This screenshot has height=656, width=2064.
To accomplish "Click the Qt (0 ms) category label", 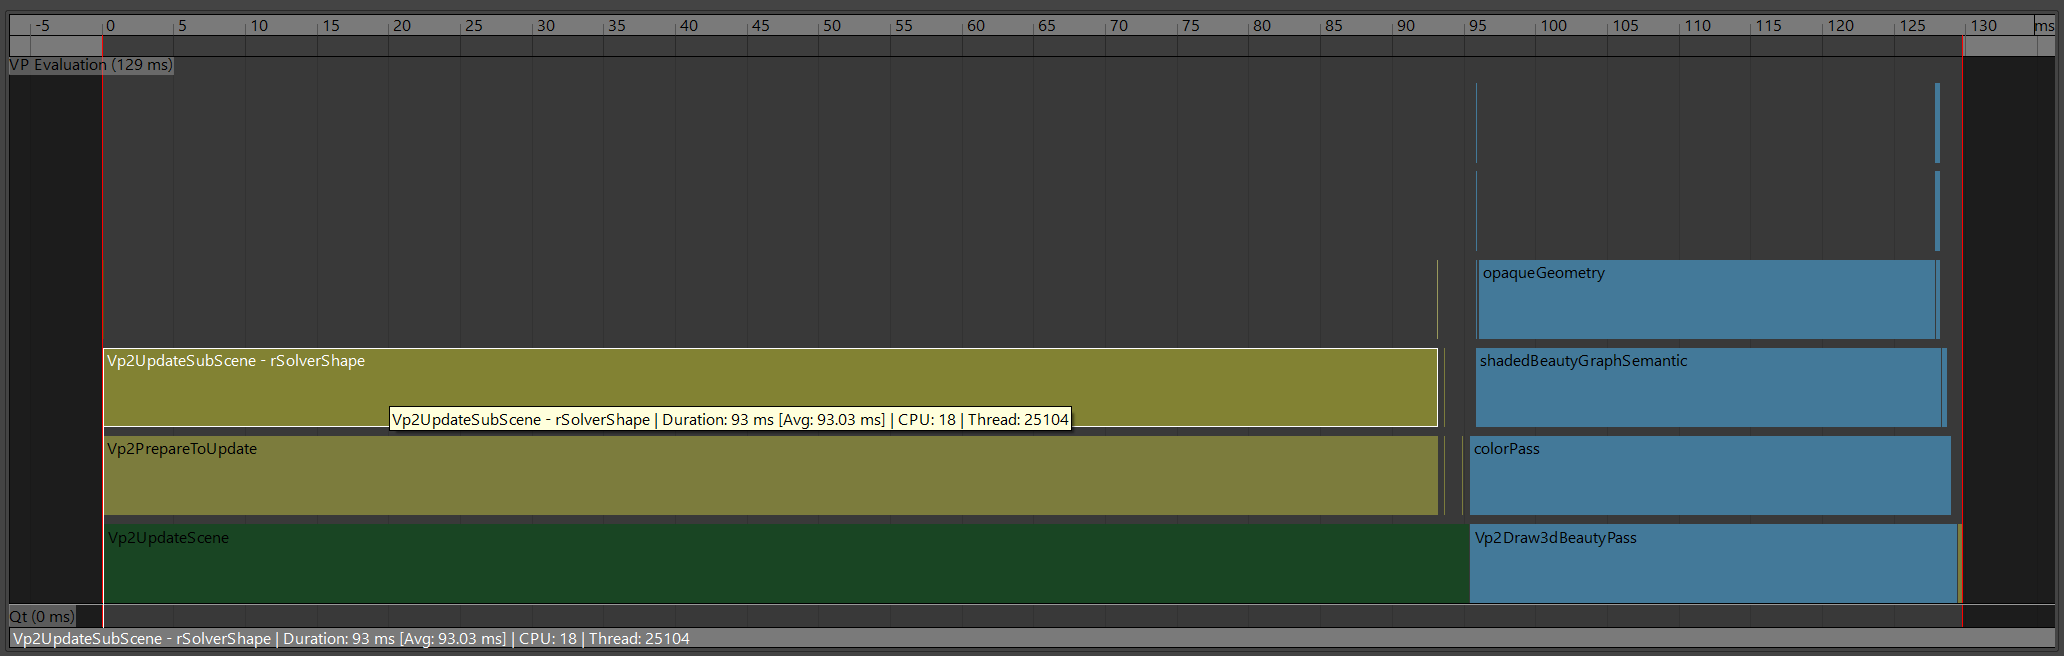I will 42,616.
